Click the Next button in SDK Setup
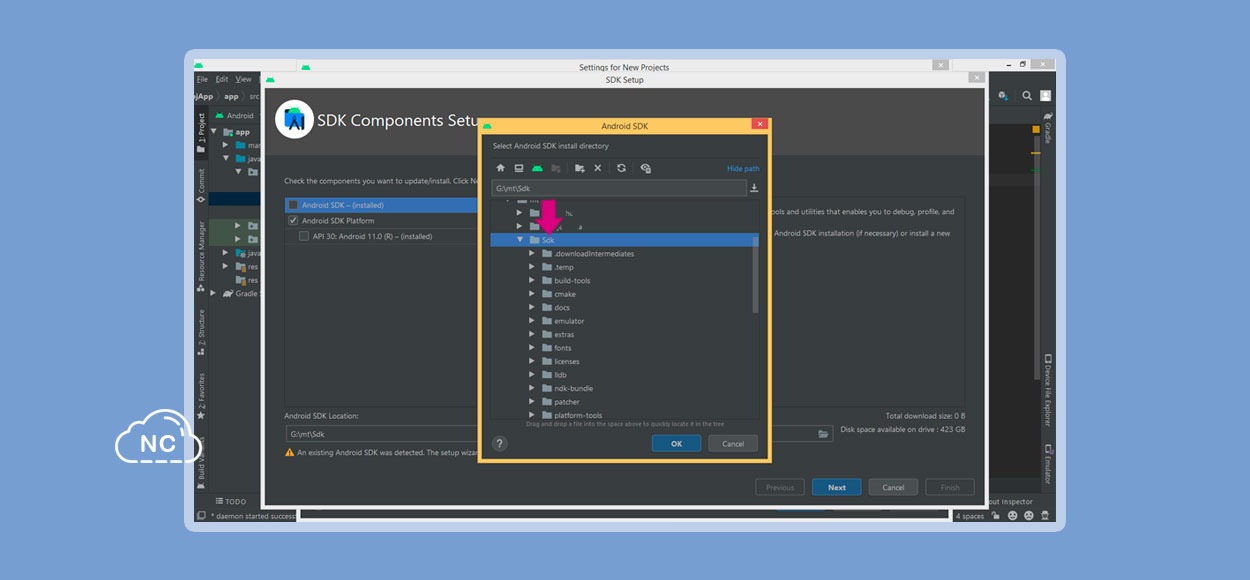The width and height of the screenshot is (1250, 580). pyautogui.click(x=837, y=488)
